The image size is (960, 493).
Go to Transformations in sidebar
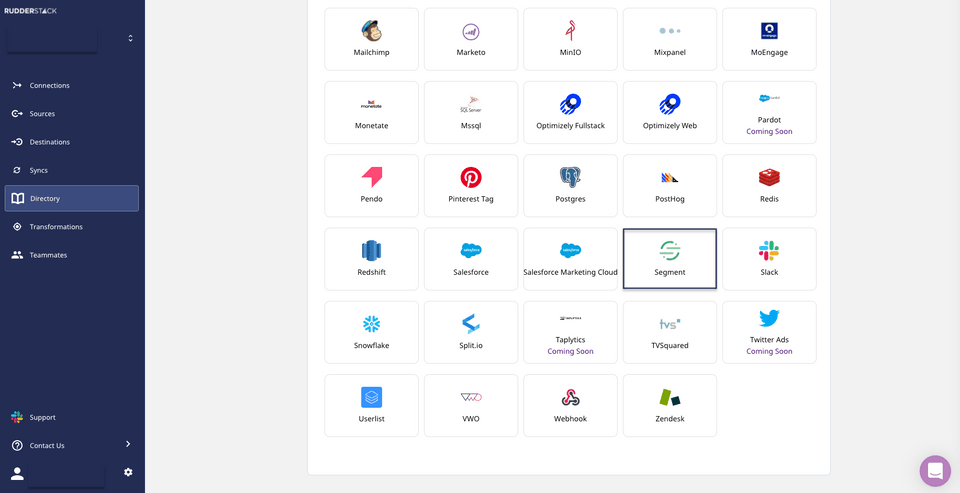pyautogui.click(x=55, y=227)
